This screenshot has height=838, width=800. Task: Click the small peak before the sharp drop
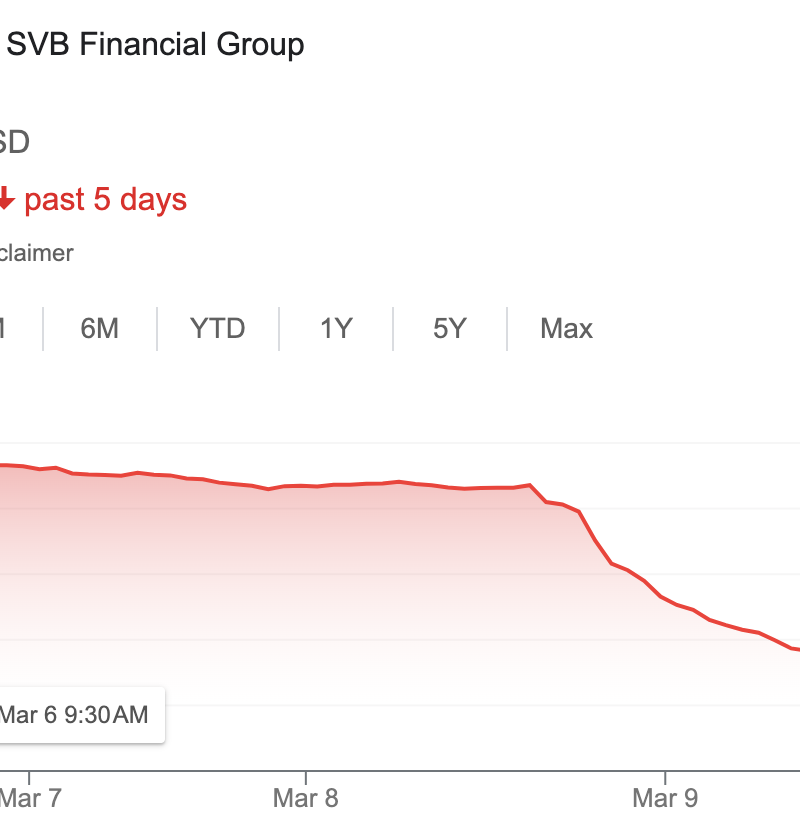tap(530, 485)
